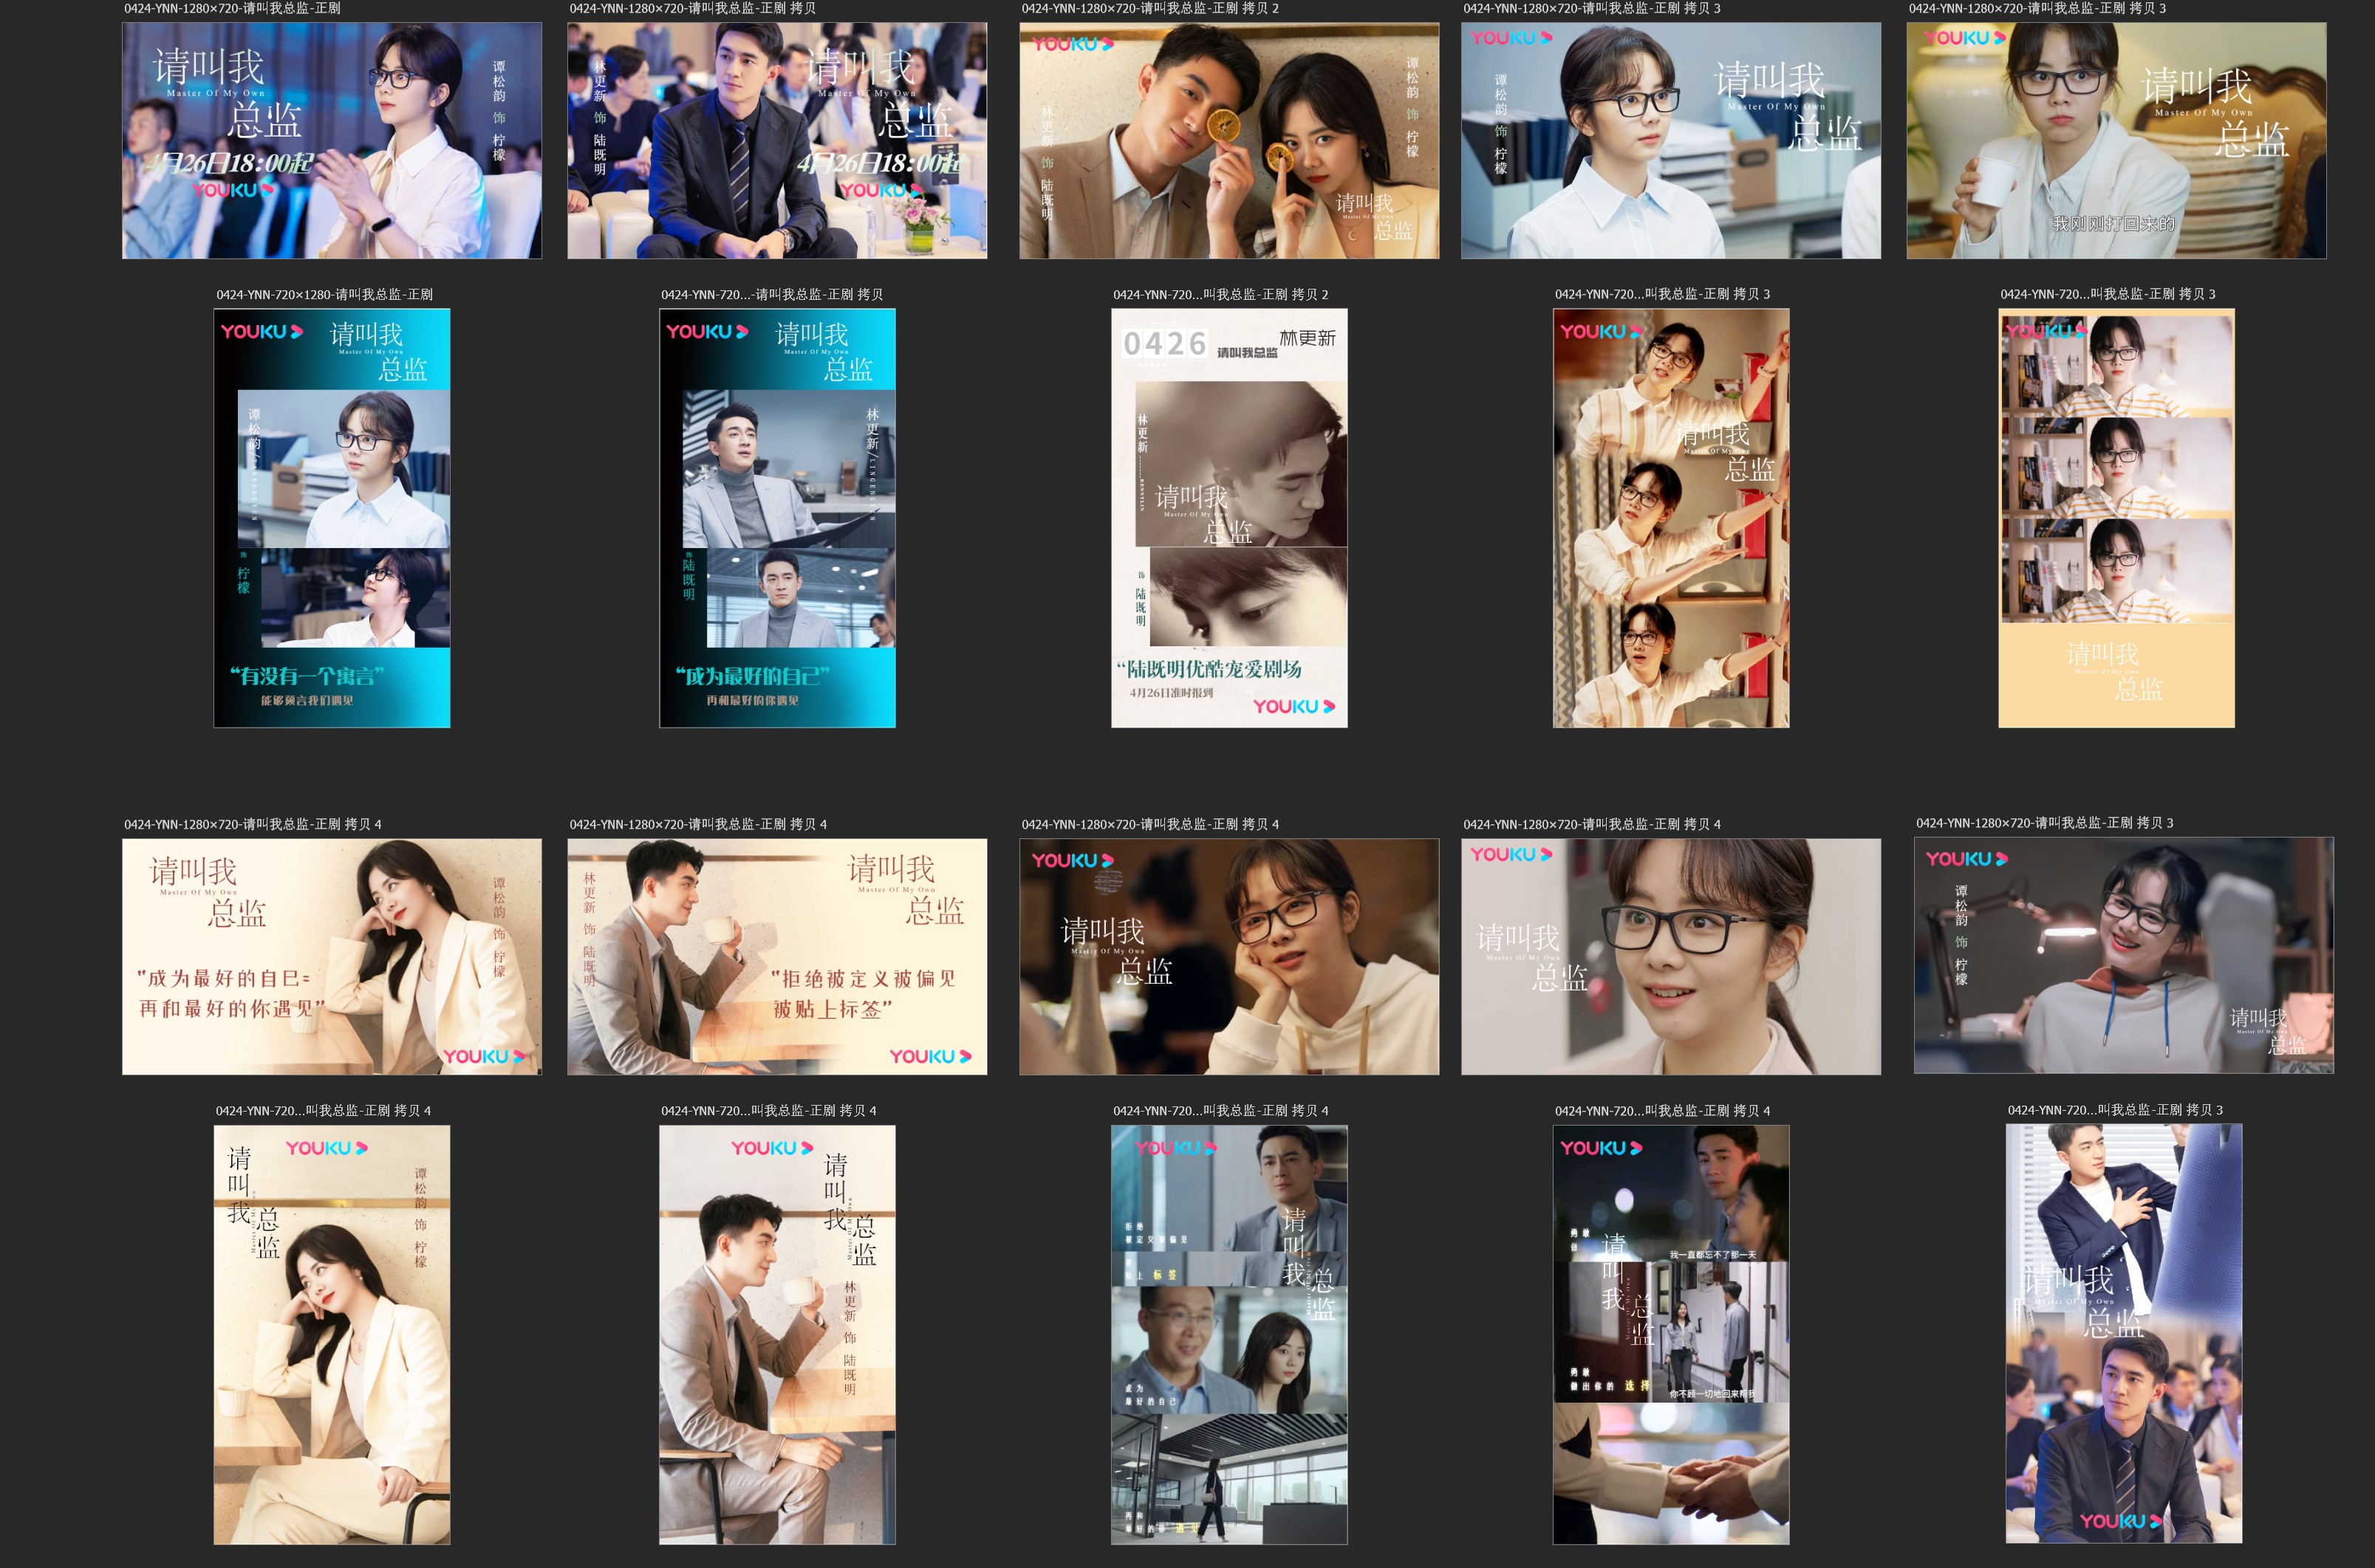Image resolution: width=2375 pixels, height=1568 pixels.
Task: Click the artboard name 0424-YNN-720...叫我总监-正剧 拷贝 2
Action: click(x=1220, y=294)
